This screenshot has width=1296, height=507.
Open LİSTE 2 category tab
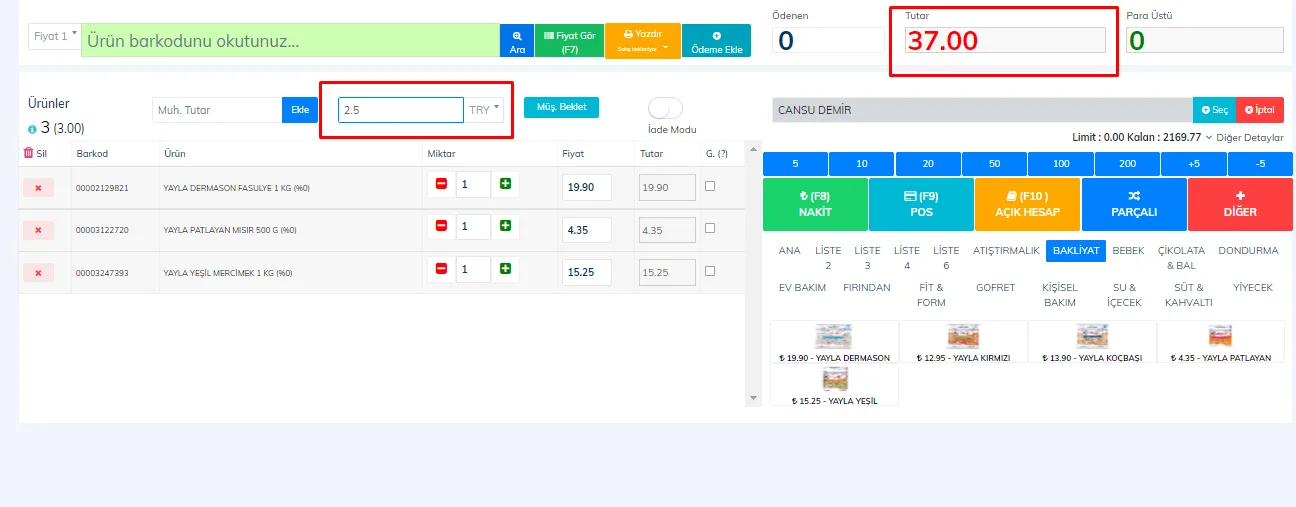click(828, 257)
